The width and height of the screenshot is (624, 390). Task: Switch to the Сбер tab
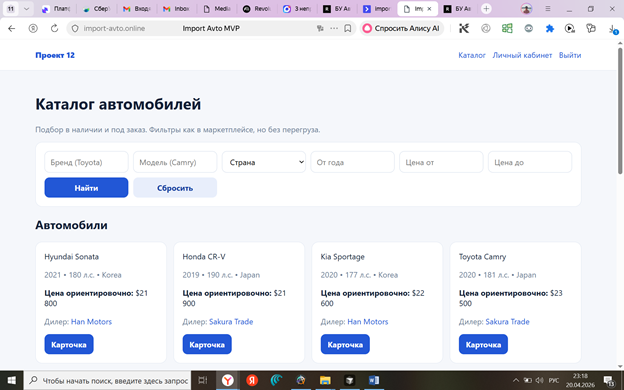tap(97, 8)
